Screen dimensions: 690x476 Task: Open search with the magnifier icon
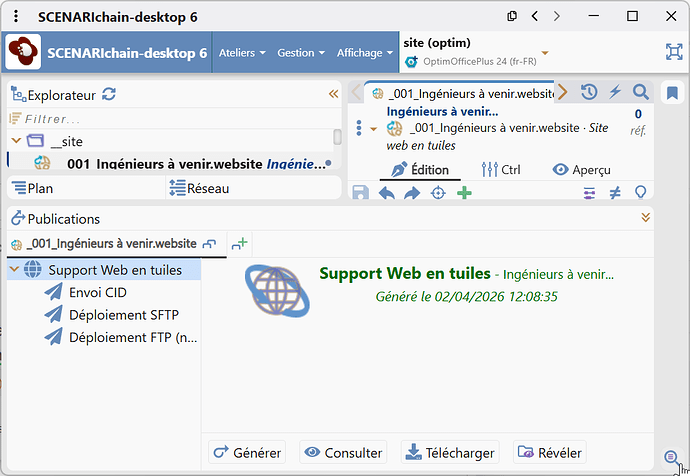641,92
